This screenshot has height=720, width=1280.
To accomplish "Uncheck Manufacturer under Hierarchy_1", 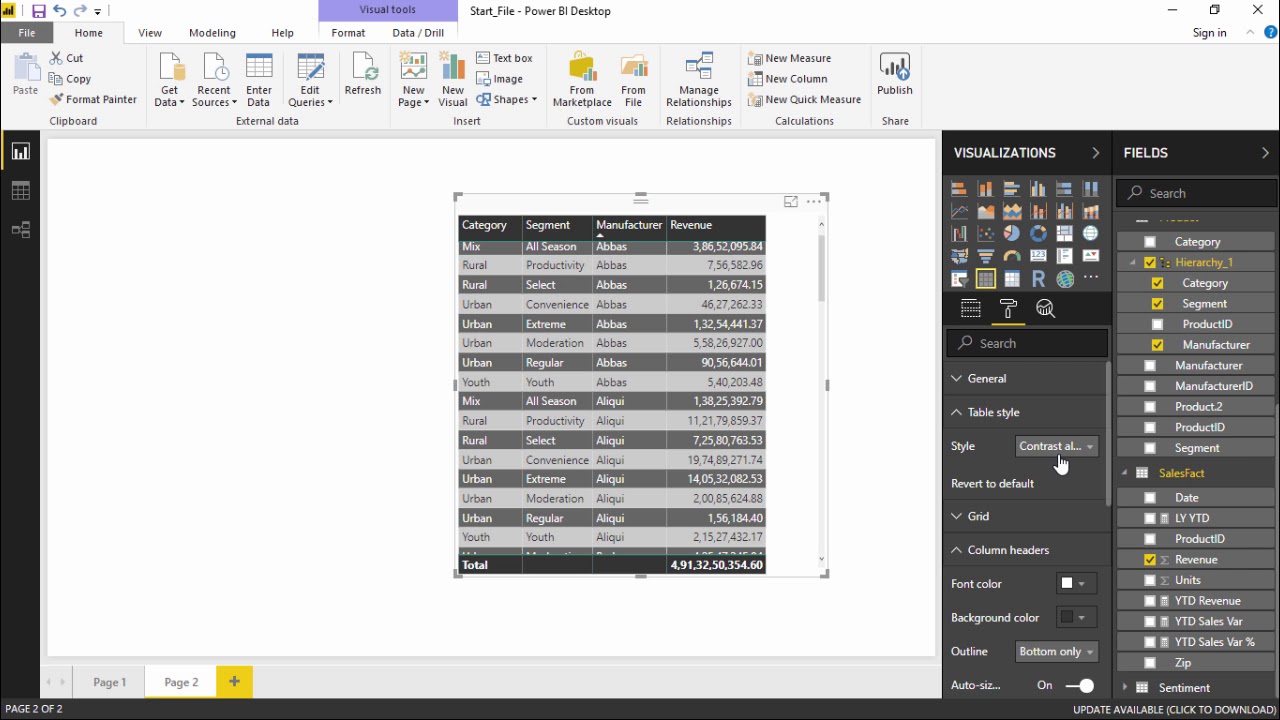I will (1157, 344).
